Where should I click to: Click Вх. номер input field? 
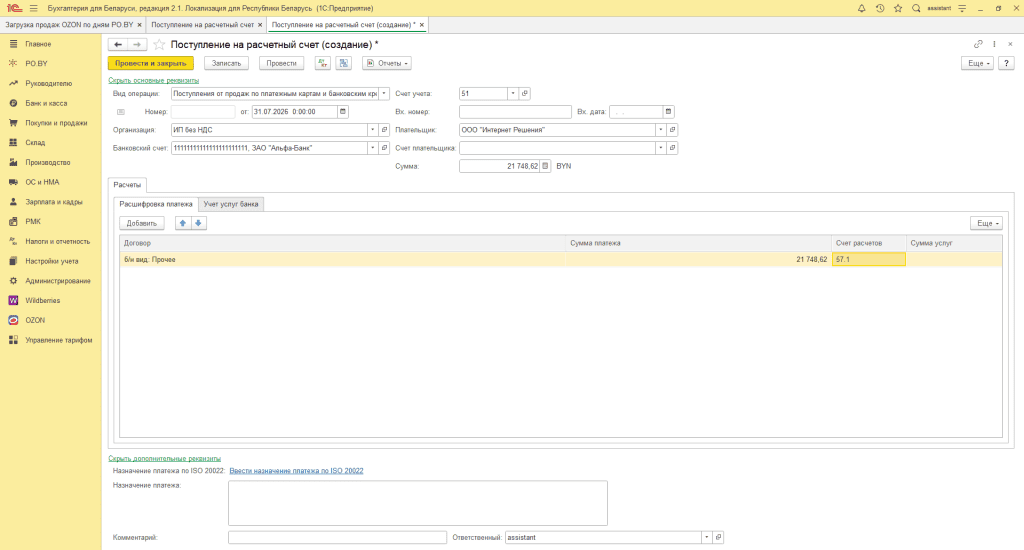point(515,112)
